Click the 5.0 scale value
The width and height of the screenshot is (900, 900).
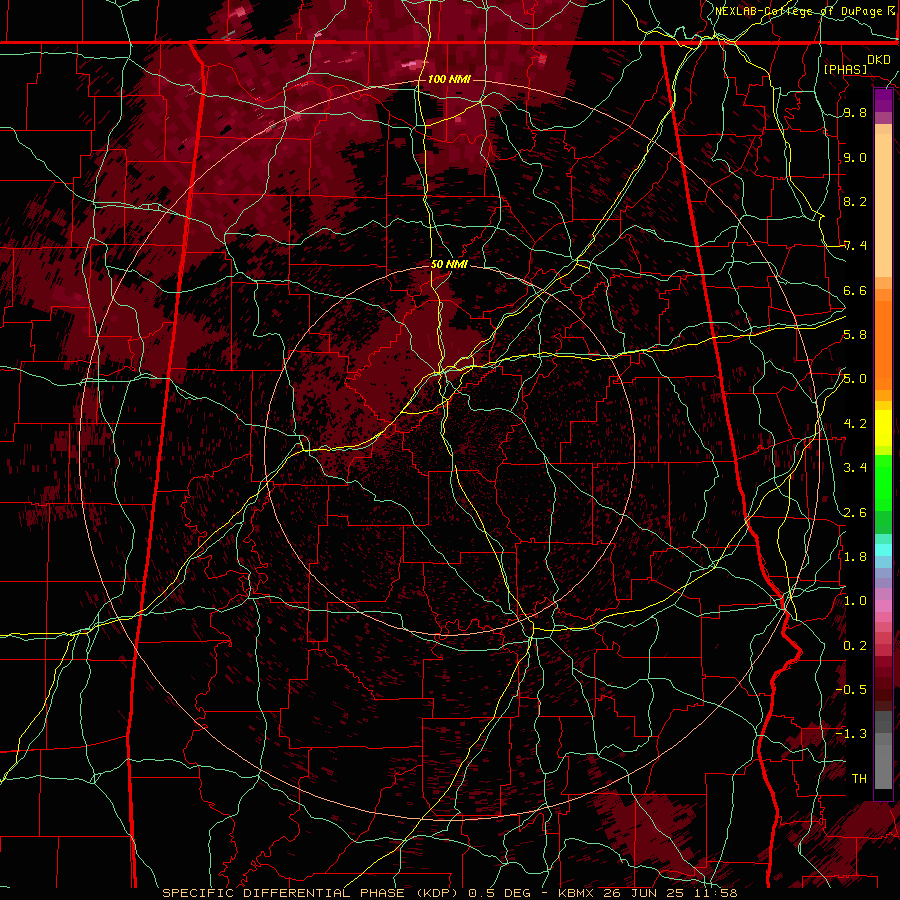click(x=855, y=379)
